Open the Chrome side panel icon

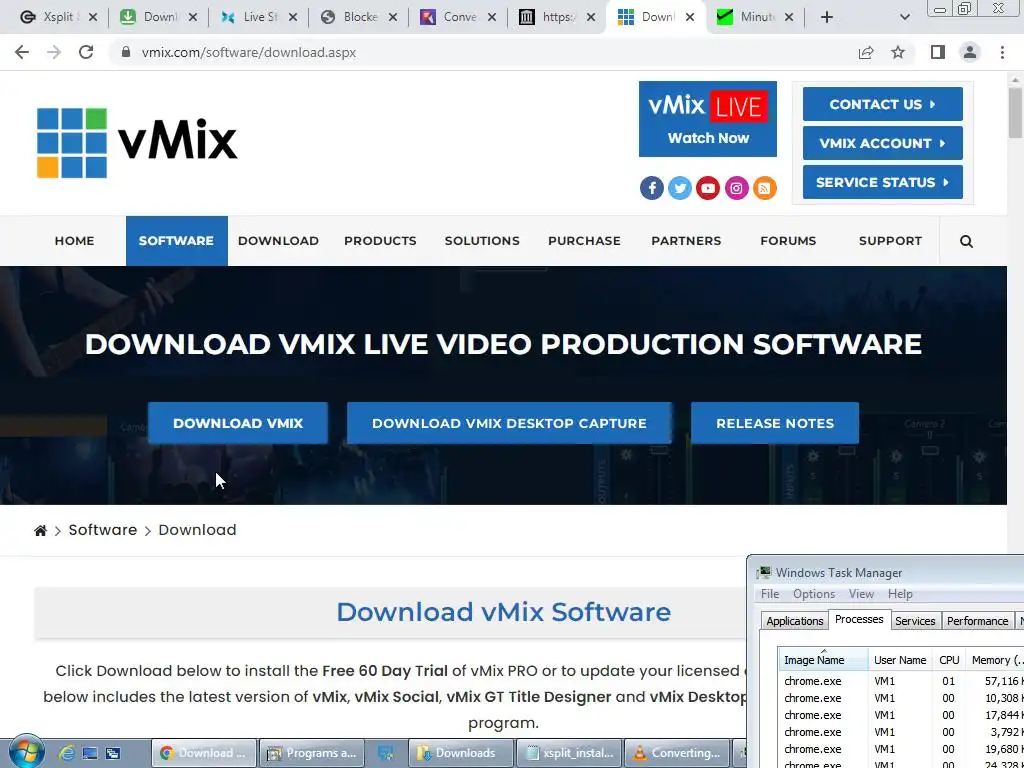pos(938,52)
